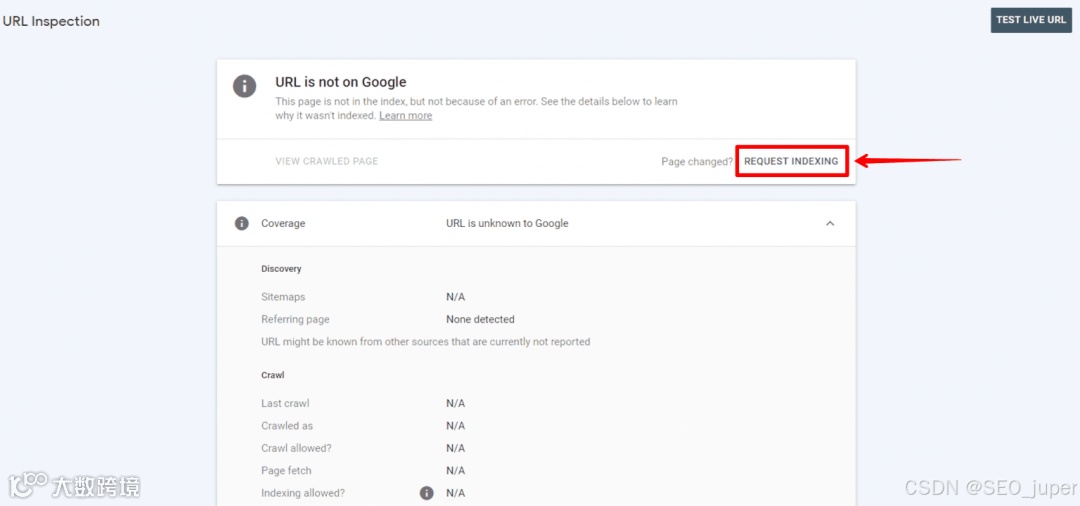Viewport: 1080px width, 506px height.
Task: Open the VIEW CRAWLED PAGE option
Action: (x=326, y=161)
